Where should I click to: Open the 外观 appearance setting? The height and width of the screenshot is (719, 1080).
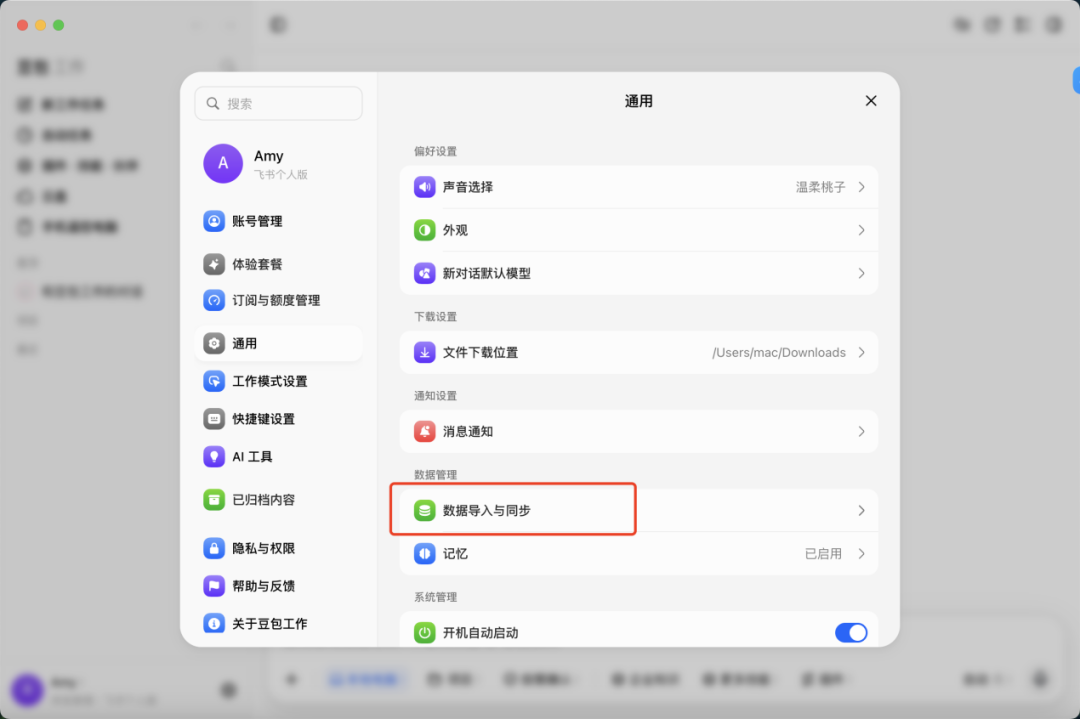pos(638,230)
